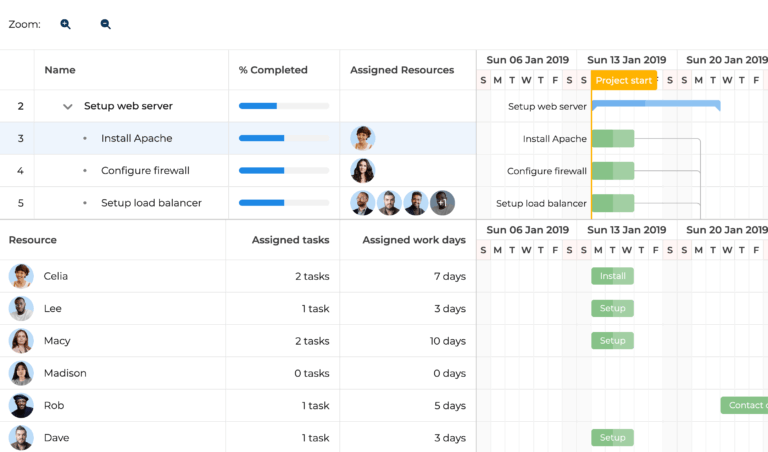Screen dimensions: 768x452
Task: Click Lee's avatar in resource list
Action: tap(21, 309)
